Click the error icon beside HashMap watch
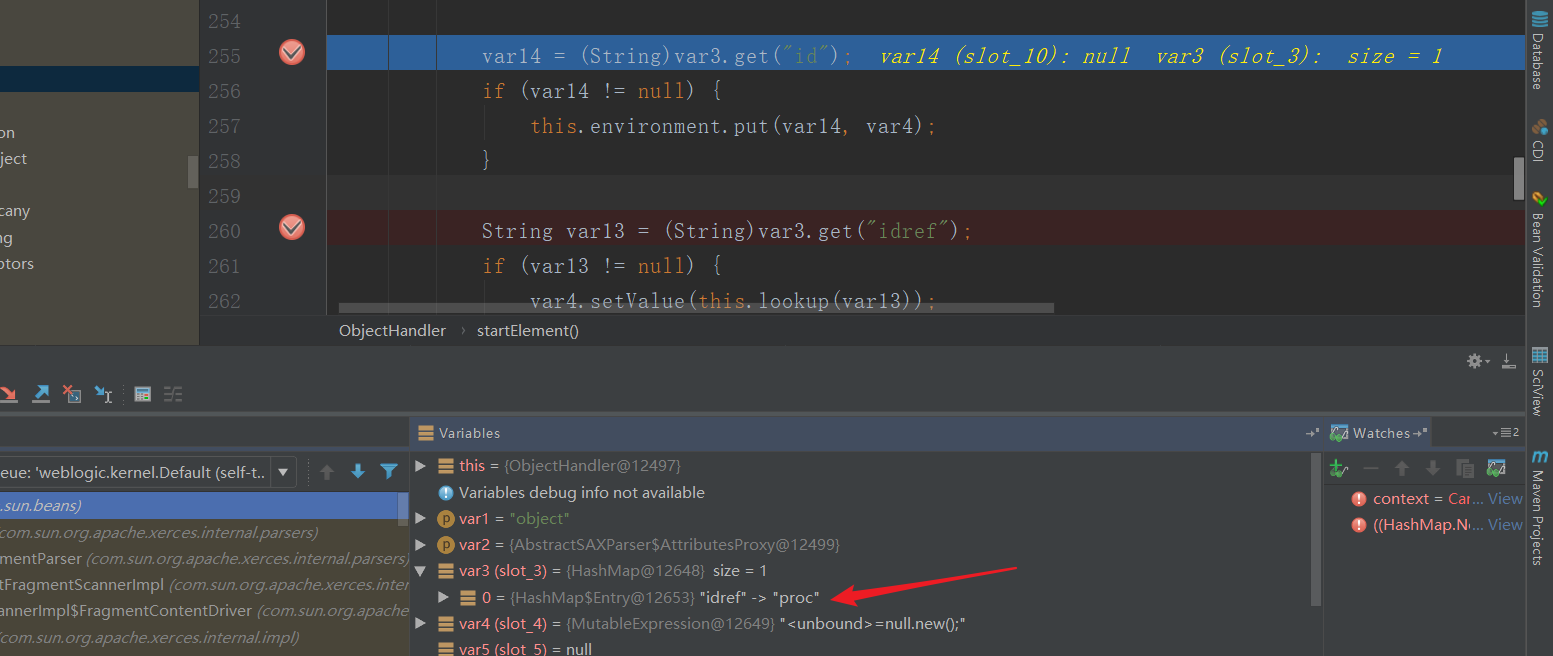Image resolution: width=1553 pixels, height=656 pixels. [1358, 524]
